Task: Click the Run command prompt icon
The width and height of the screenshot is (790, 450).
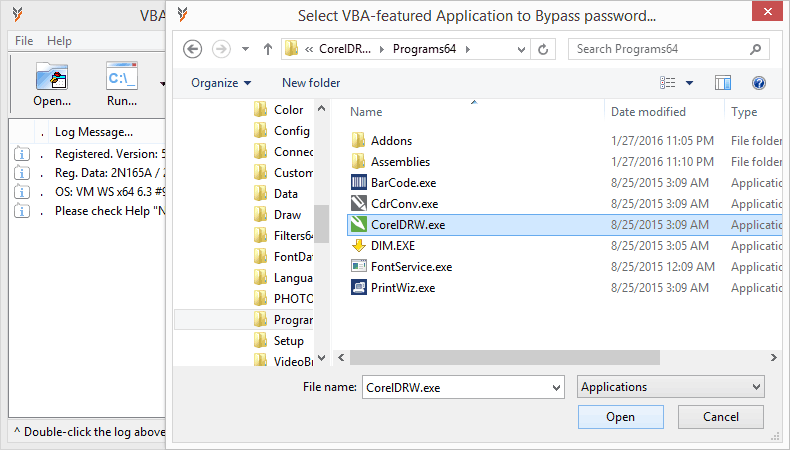Action: tap(121, 77)
